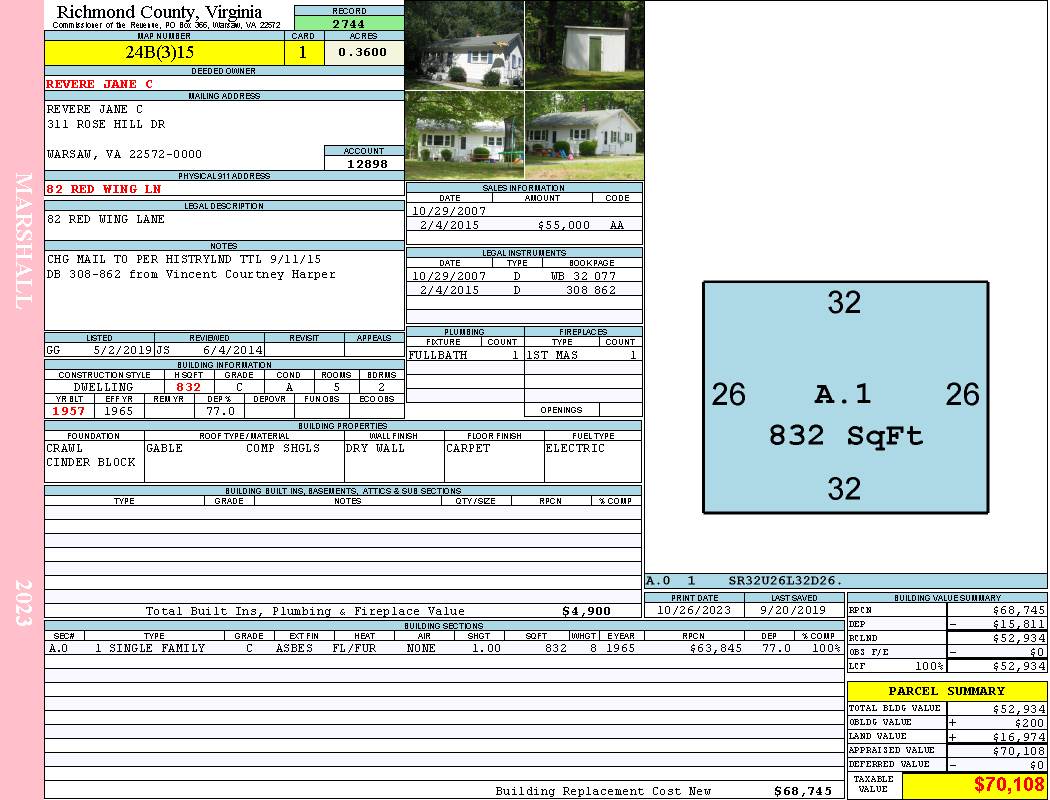
Task: Select the account number 12898 box
Action: [364, 163]
